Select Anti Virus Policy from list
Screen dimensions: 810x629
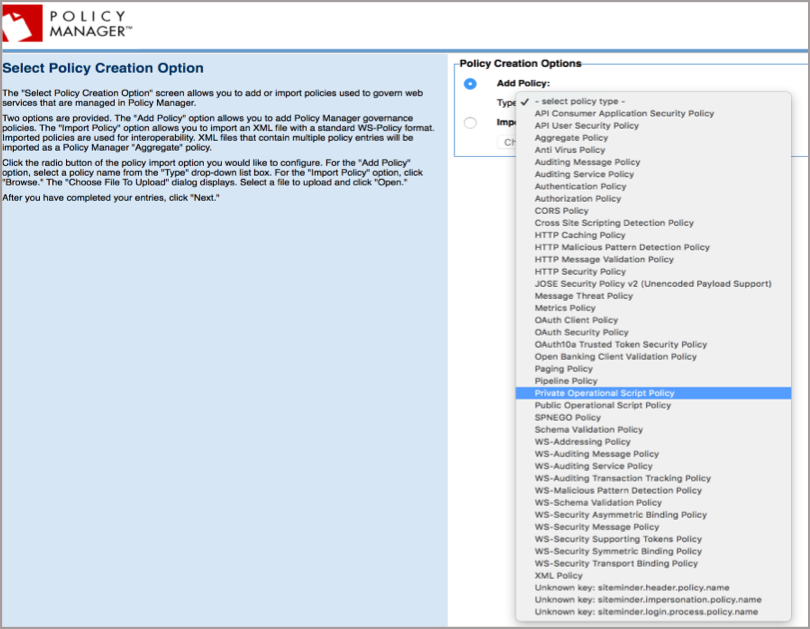(x=569, y=150)
